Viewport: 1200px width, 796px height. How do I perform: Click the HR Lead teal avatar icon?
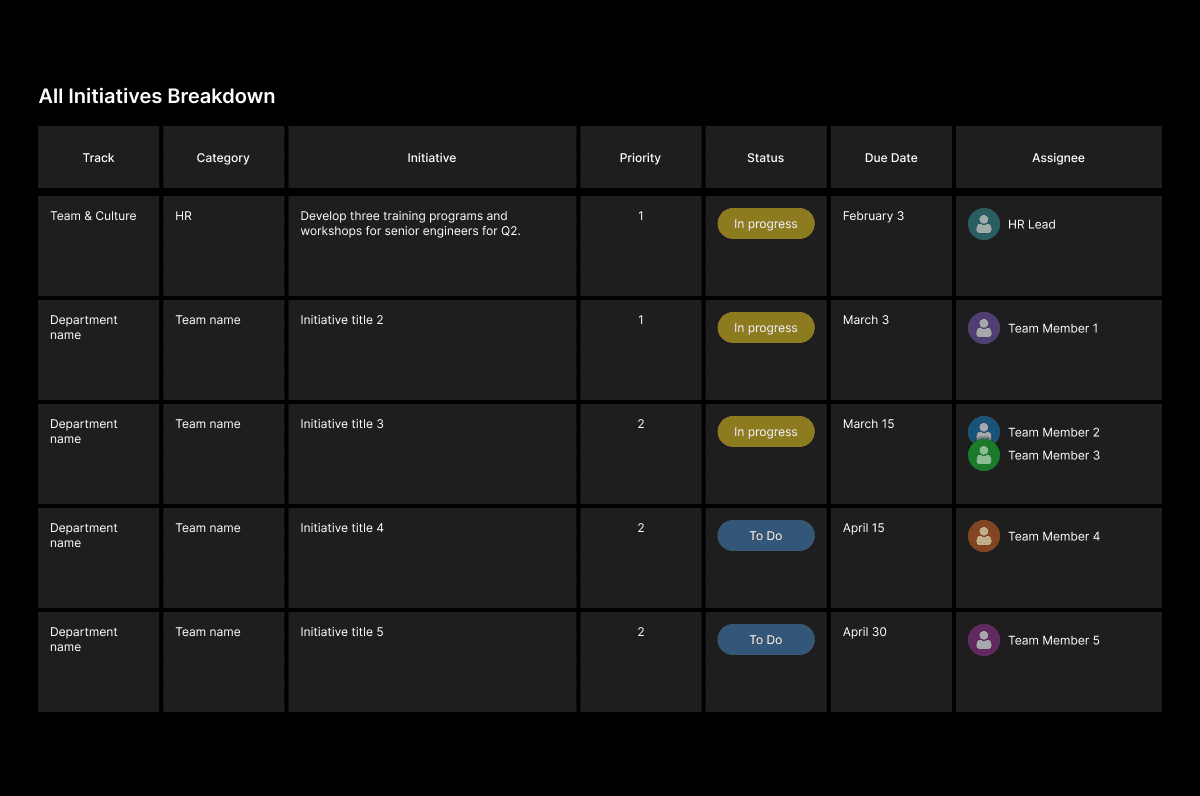984,224
